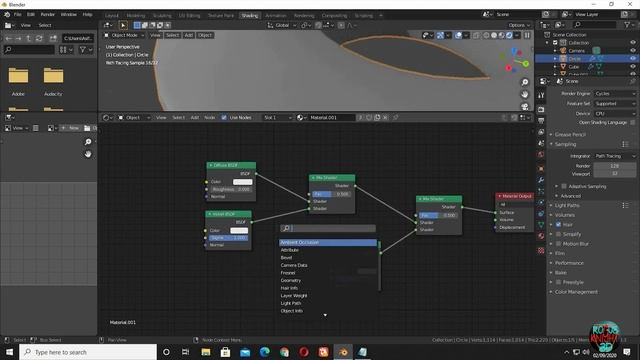Enable the Motion Blur checkbox
640x360 pixels.
click(x=558, y=244)
